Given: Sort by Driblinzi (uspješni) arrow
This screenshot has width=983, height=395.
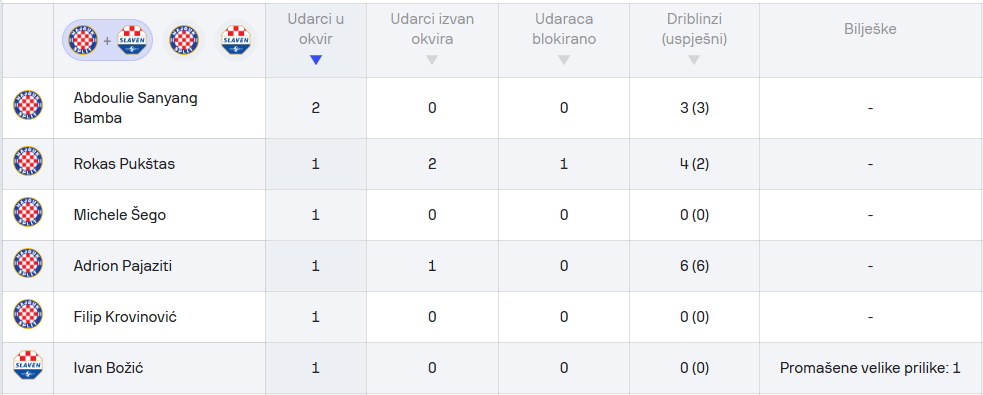Looking at the screenshot, I should (x=693, y=60).
